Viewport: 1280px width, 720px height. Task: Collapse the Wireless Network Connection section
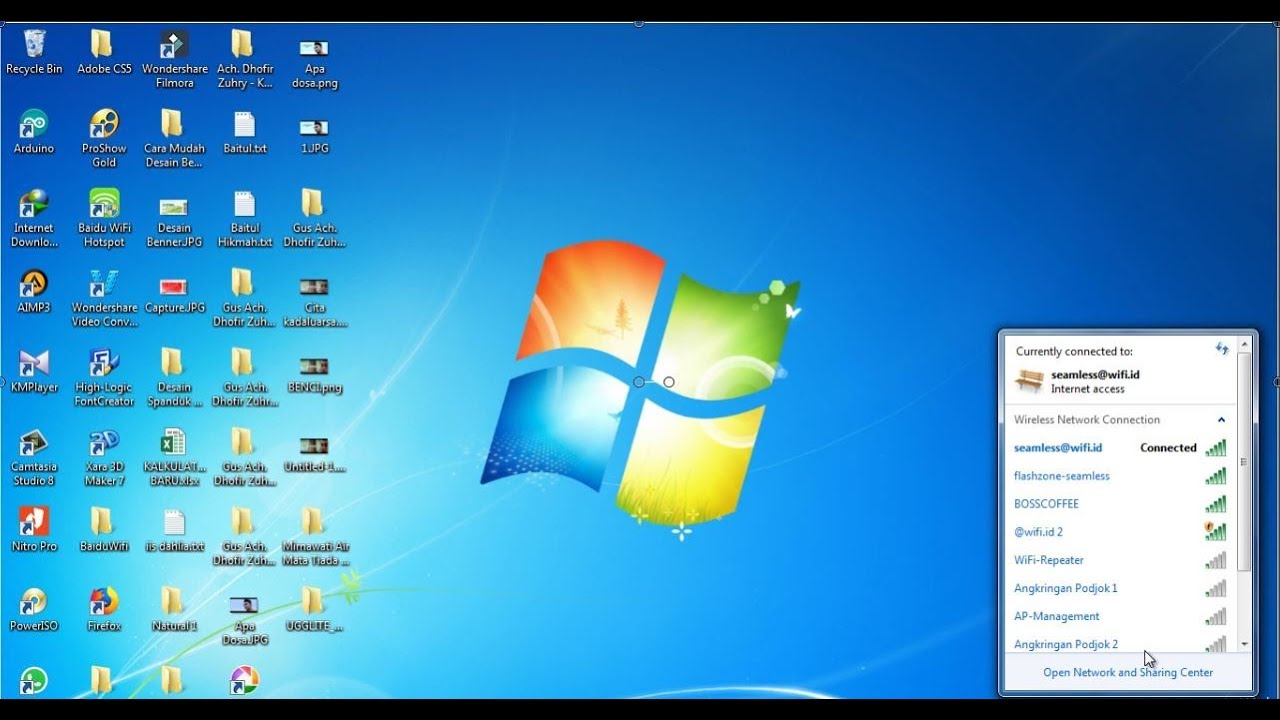(1221, 420)
